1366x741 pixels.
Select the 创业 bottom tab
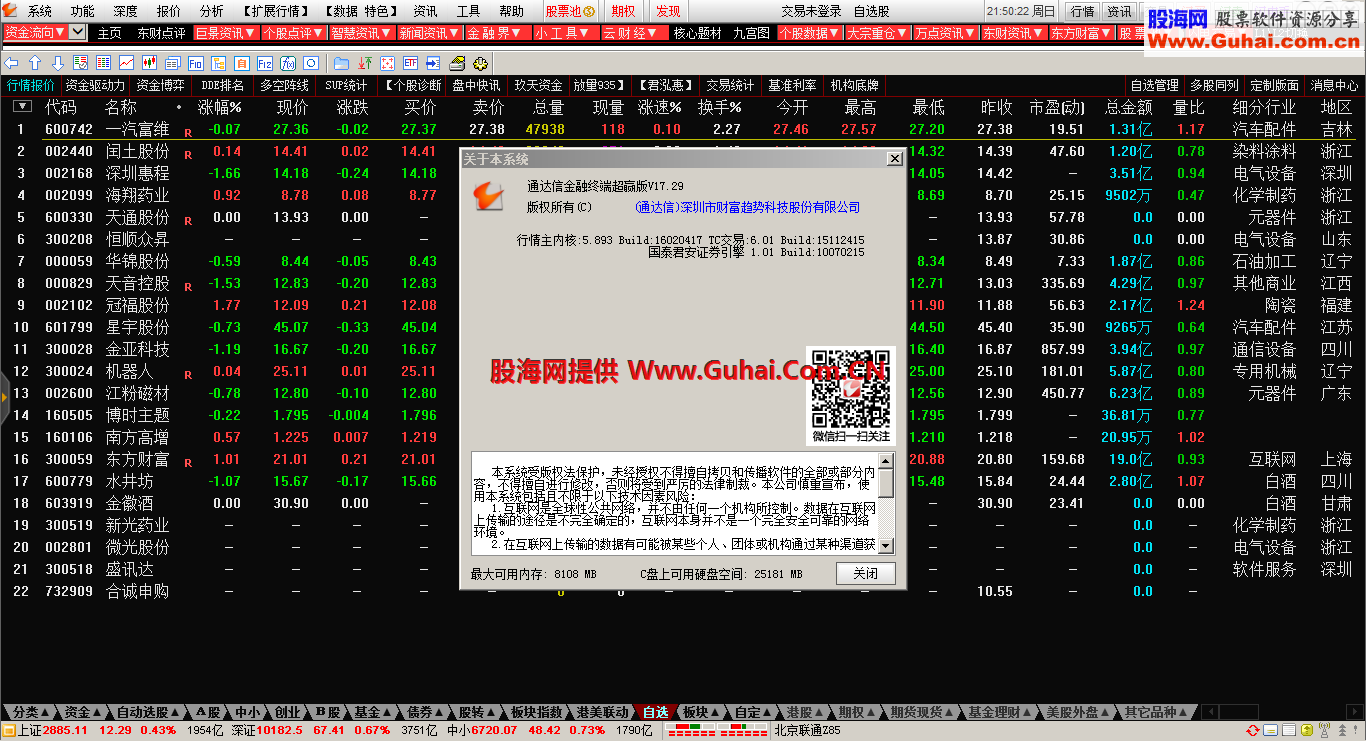287,712
